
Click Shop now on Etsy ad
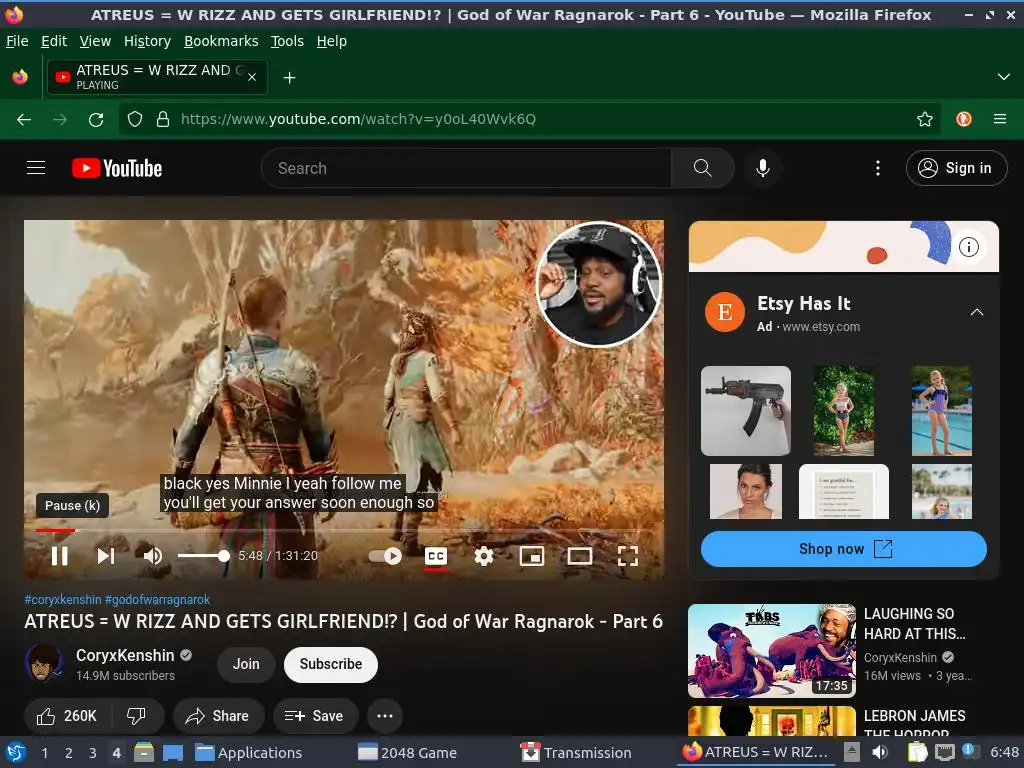pyautogui.click(x=843, y=549)
